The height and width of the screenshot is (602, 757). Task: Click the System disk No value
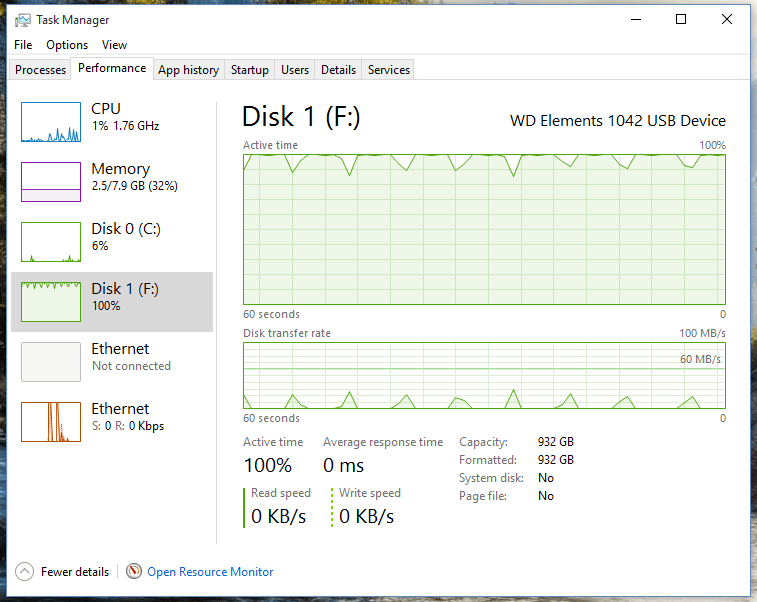[x=546, y=478]
